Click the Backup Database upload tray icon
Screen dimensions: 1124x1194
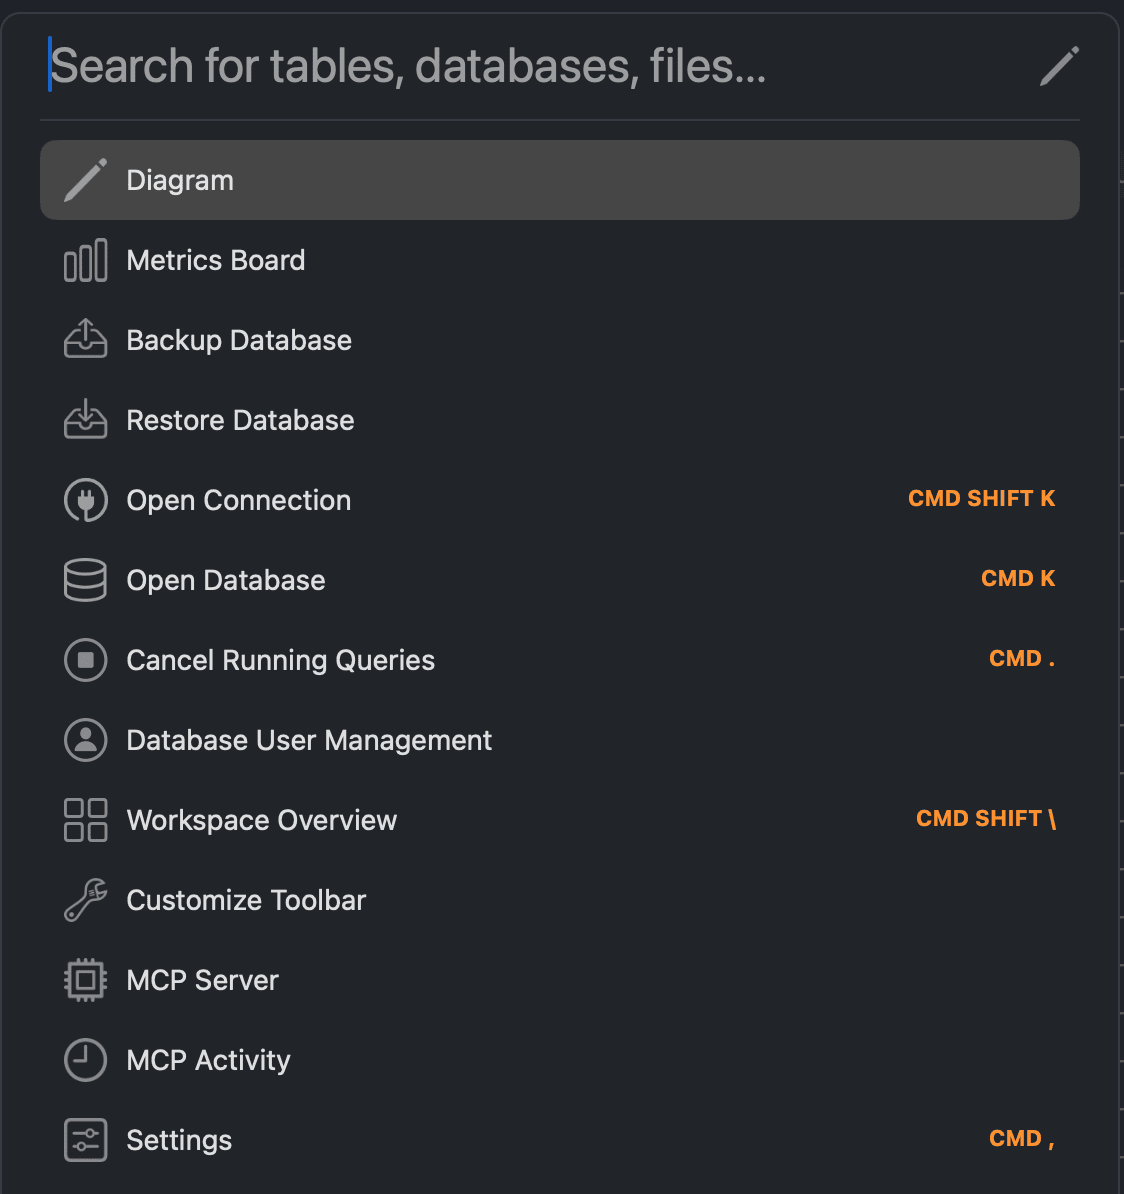tap(85, 339)
